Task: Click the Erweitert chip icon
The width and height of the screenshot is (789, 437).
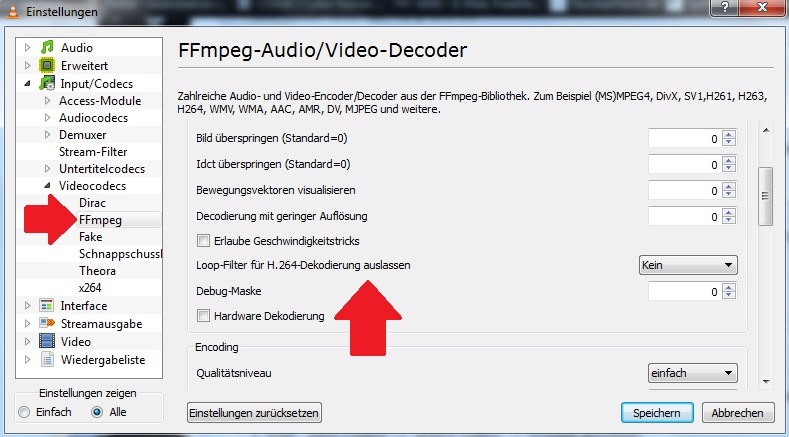Action: 47,65
